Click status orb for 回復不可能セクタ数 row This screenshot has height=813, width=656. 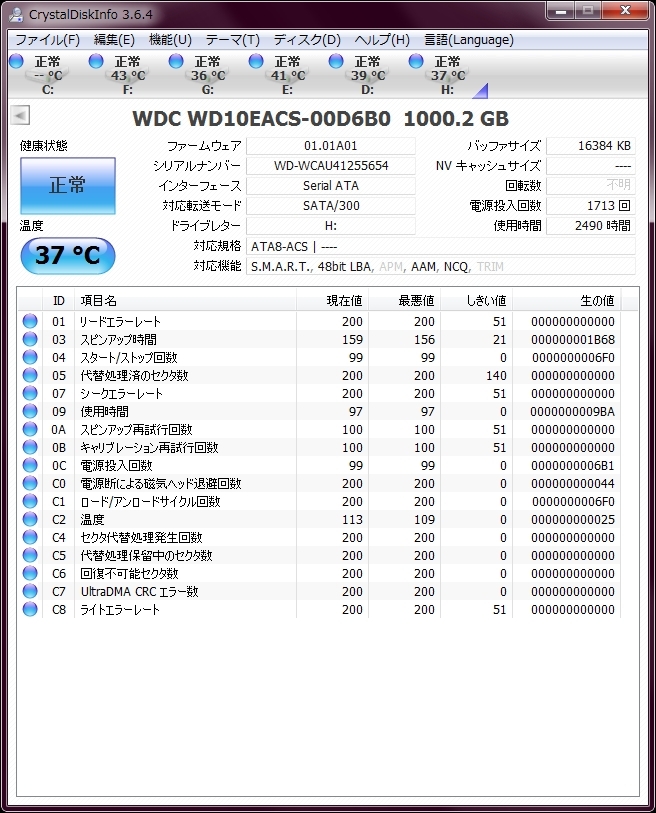[30, 573]
